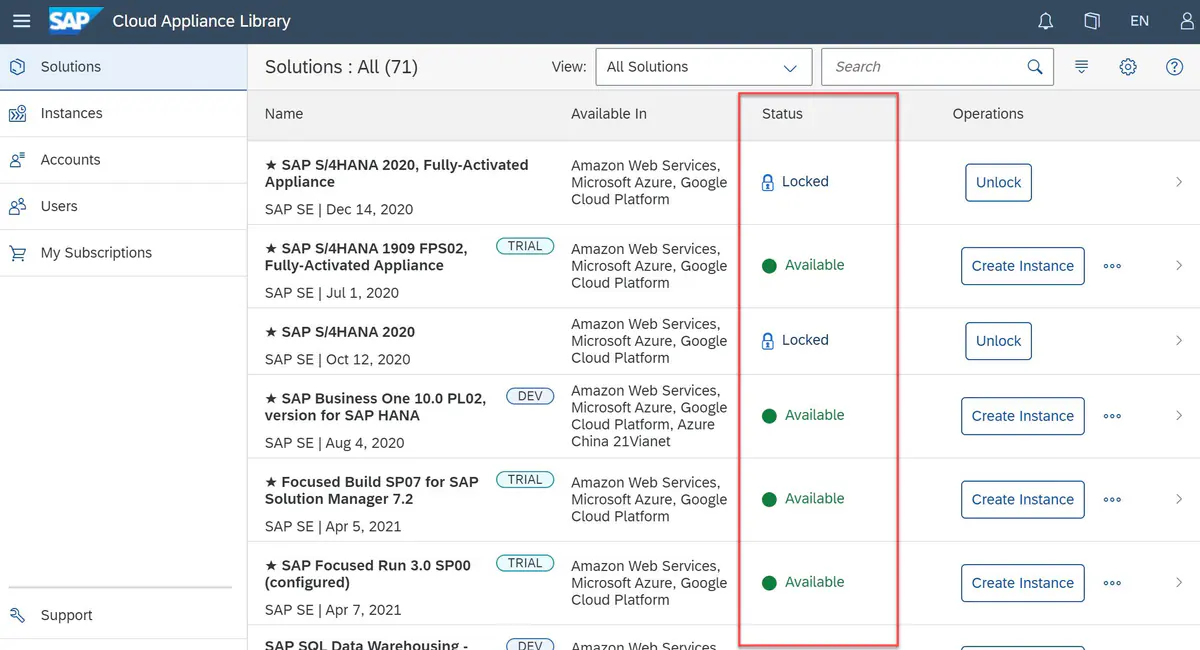1200x650 pixels.
Task: Click TRIAL badge on Focused Build SP07
Action: (x=525, y=480)
